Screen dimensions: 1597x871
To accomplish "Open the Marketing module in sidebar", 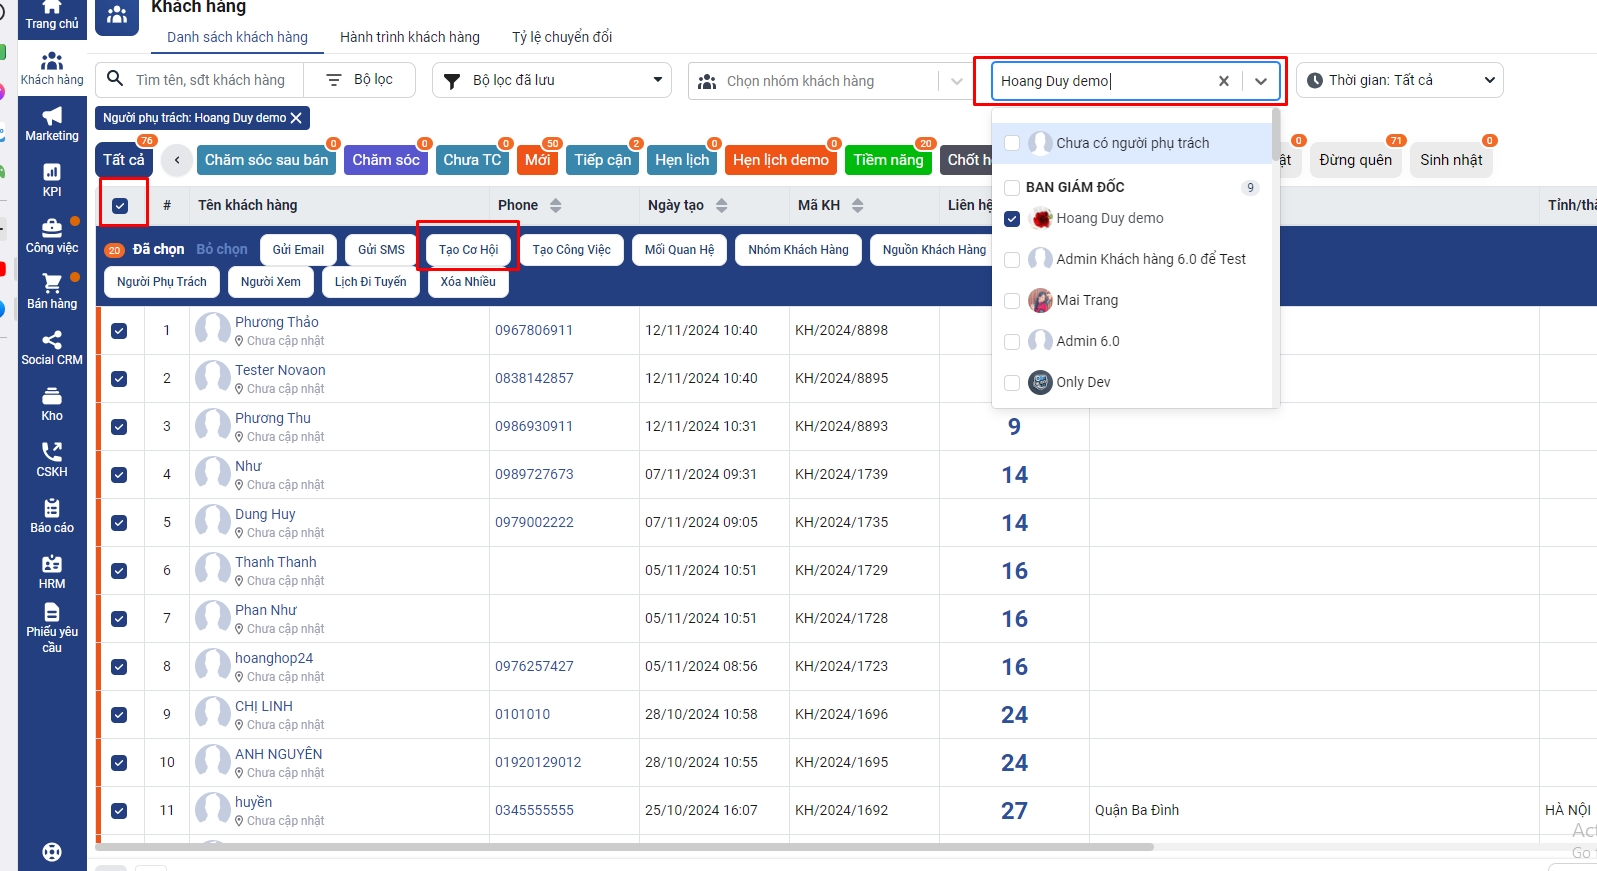I will pos(52,124).
